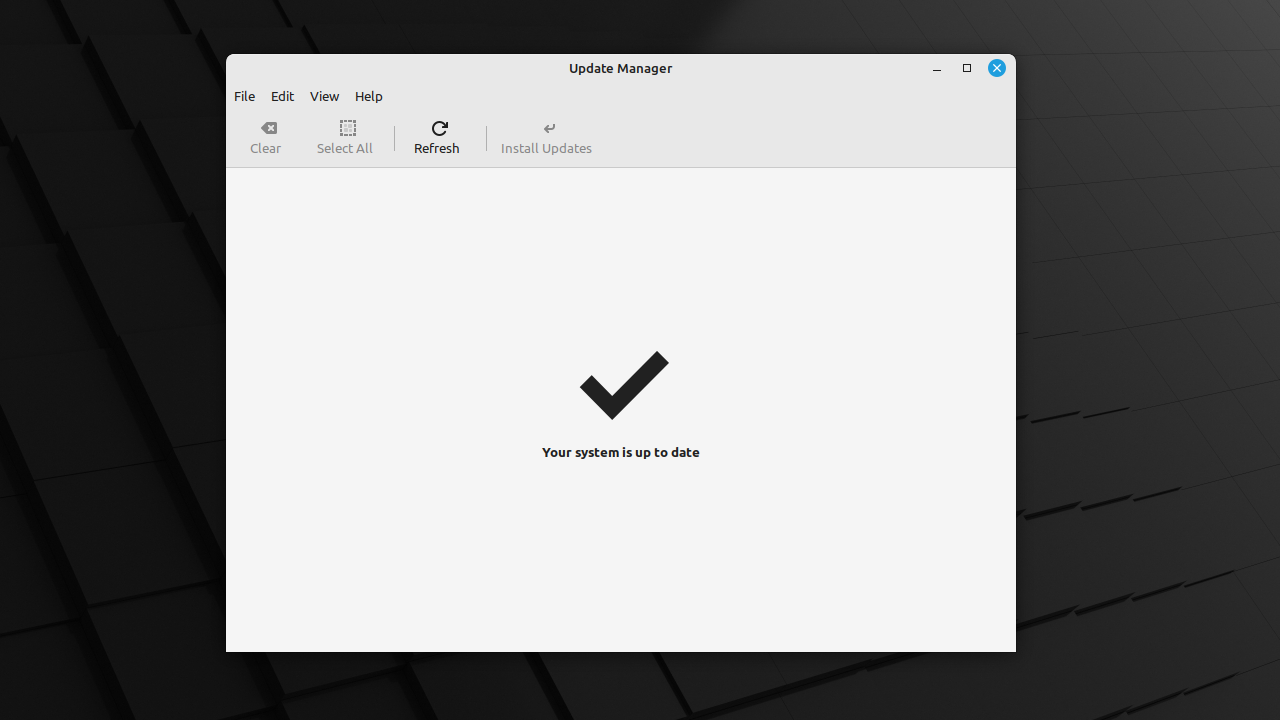This screenshot has height=720, width=1280.
Task: Click the Clear toolbar button
Action: click(266, 138)
